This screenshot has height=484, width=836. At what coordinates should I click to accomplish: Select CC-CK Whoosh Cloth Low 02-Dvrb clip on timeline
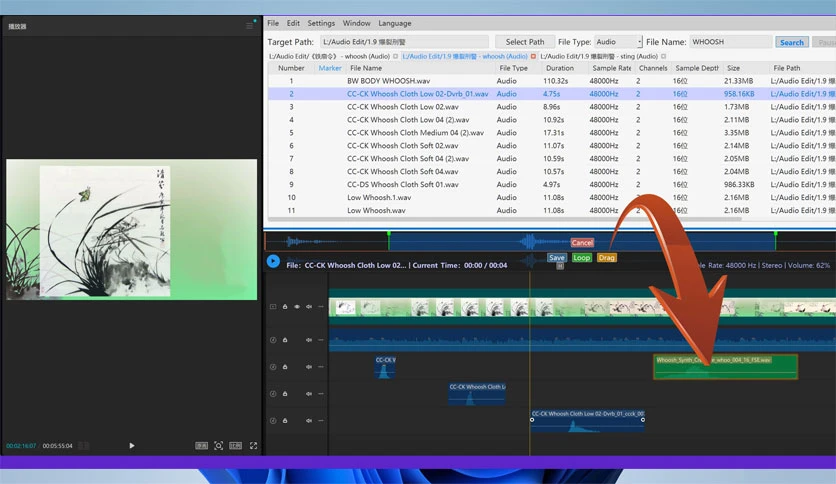(x=588, y=421)
